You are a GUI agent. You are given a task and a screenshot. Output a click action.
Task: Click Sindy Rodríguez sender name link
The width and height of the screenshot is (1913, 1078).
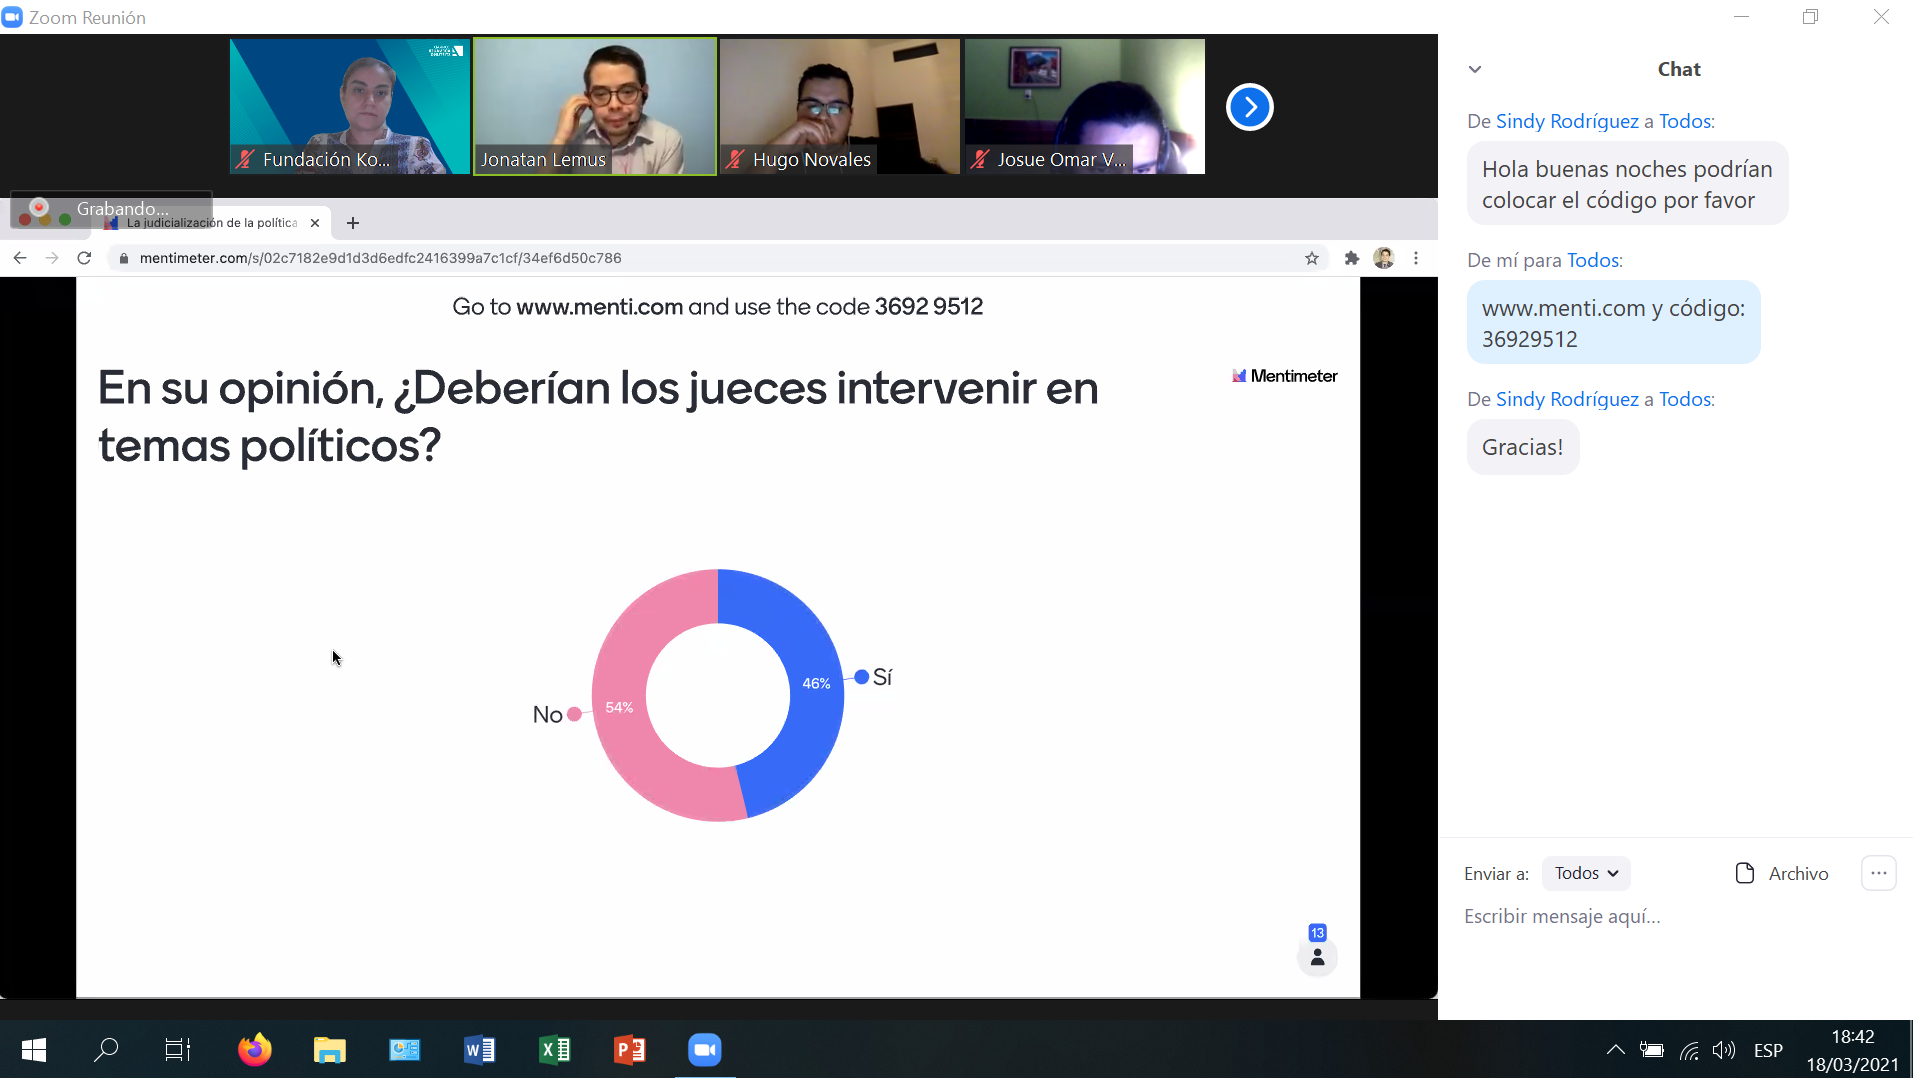click(1566, 121)
